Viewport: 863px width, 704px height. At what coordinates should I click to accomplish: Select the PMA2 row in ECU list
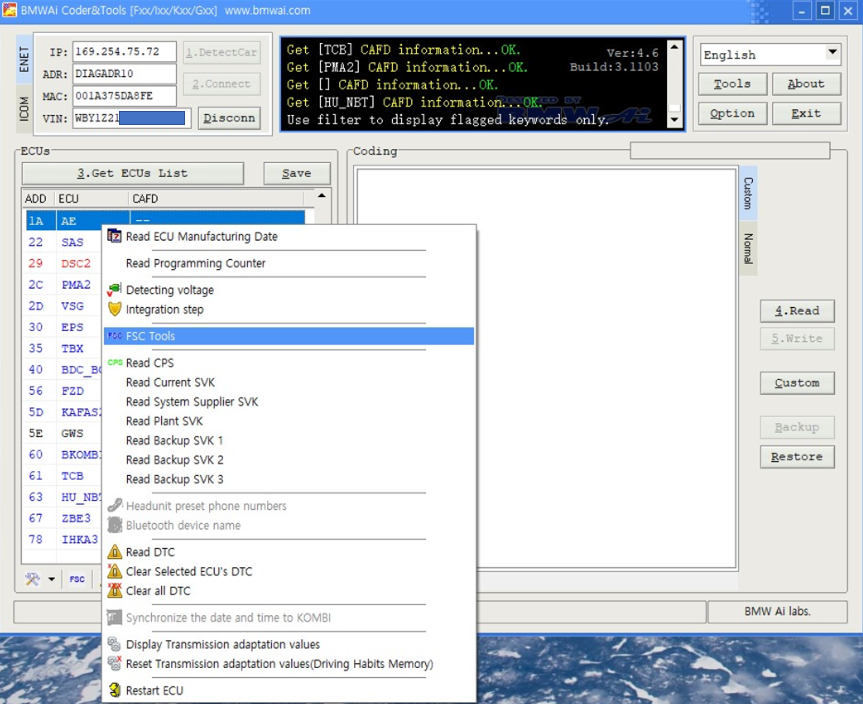pyautogui.click(x=63, y=285)
